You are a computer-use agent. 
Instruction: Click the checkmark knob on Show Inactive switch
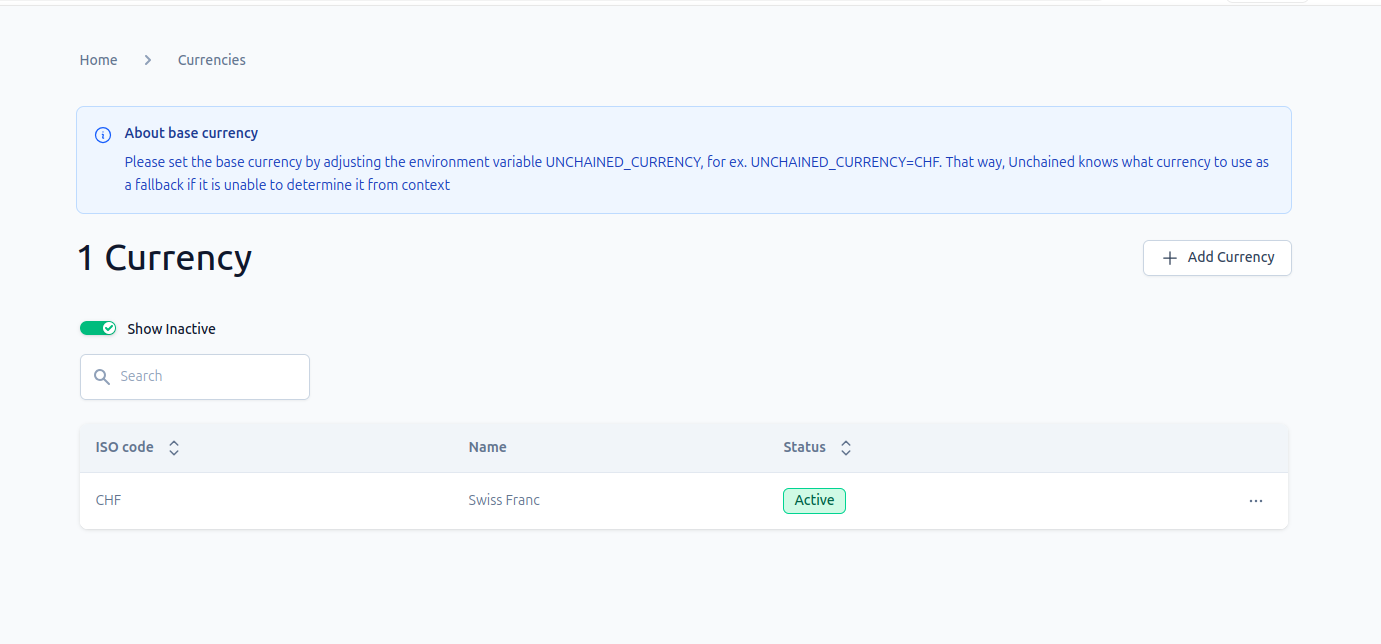coord(109,328)
